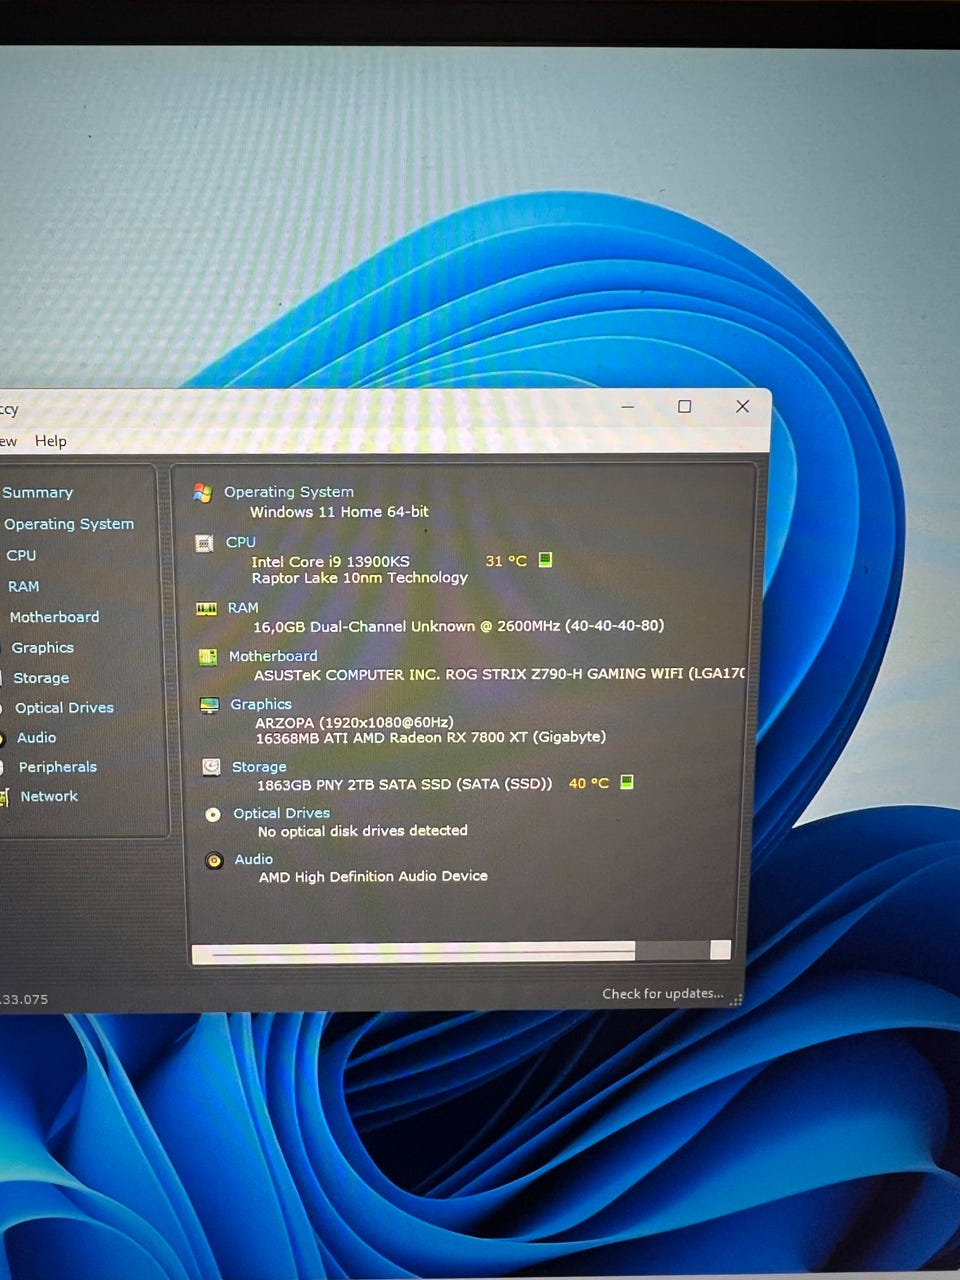The image size is (960, 1280).
Task: Click the Check for updates link
Action: coord(662,993)
